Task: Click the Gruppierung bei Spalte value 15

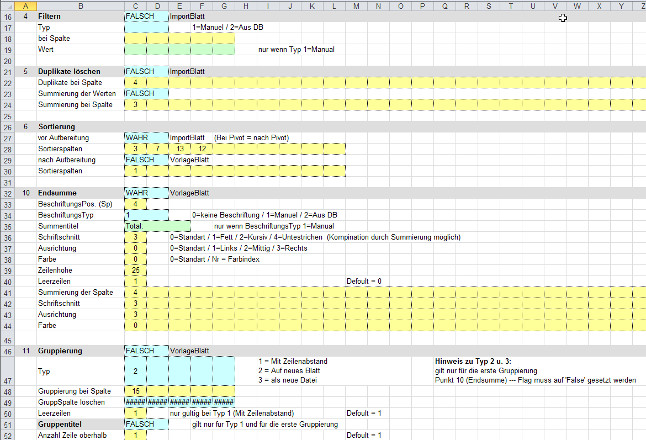Action: (135, 391)
